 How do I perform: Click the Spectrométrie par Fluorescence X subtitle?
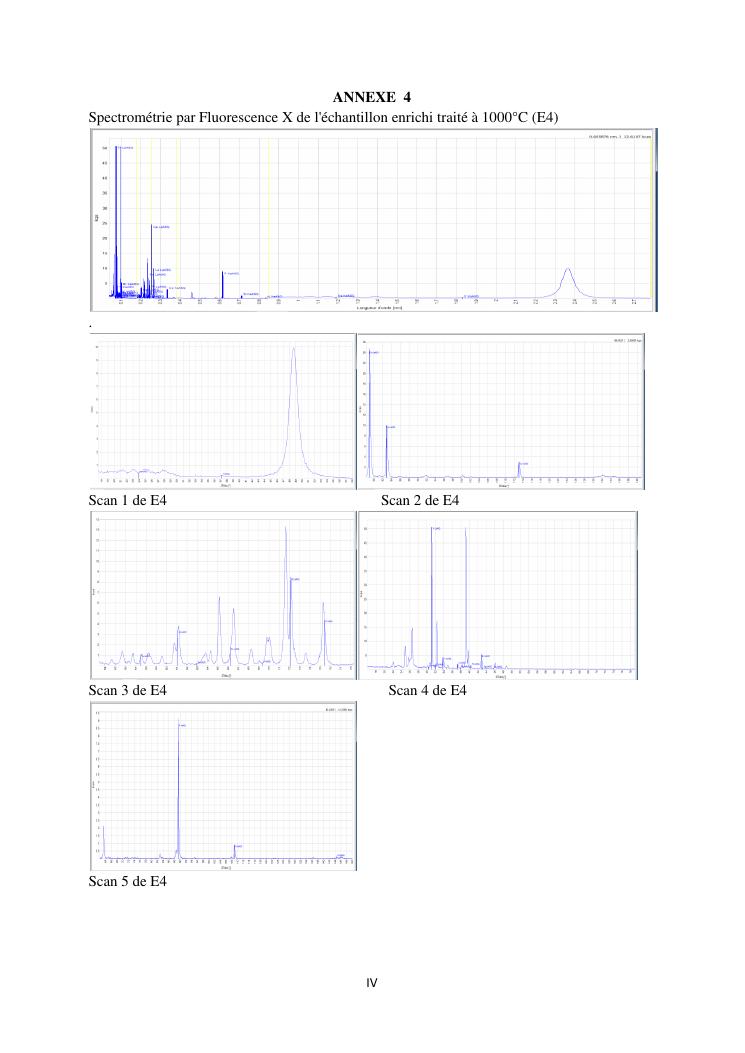coord(323,118)
